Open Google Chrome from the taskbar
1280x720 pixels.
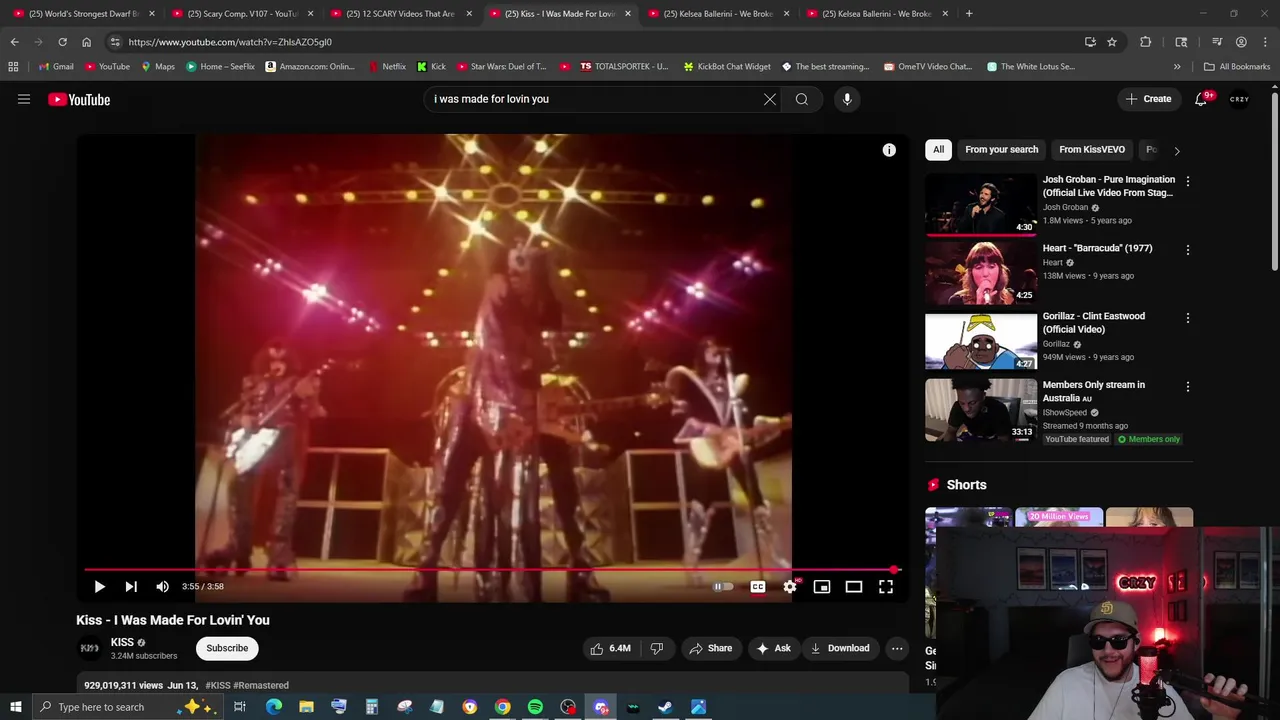[x=502, y=707]
